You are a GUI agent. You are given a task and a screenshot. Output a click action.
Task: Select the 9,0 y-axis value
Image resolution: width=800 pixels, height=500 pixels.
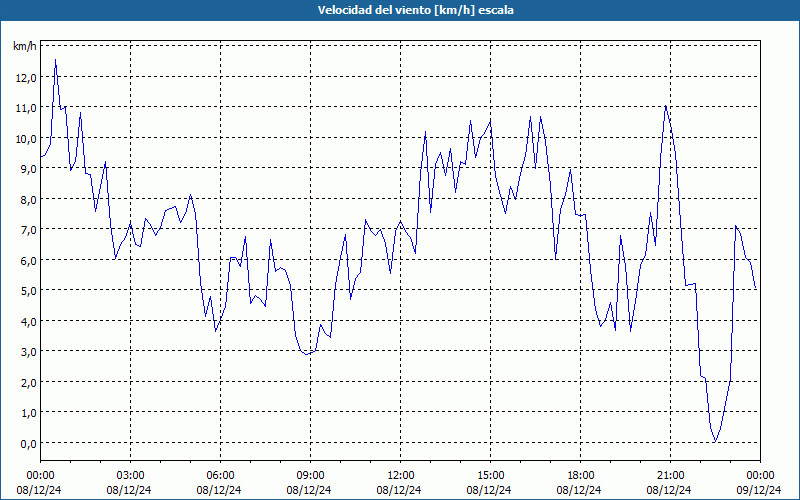(29, 169)
